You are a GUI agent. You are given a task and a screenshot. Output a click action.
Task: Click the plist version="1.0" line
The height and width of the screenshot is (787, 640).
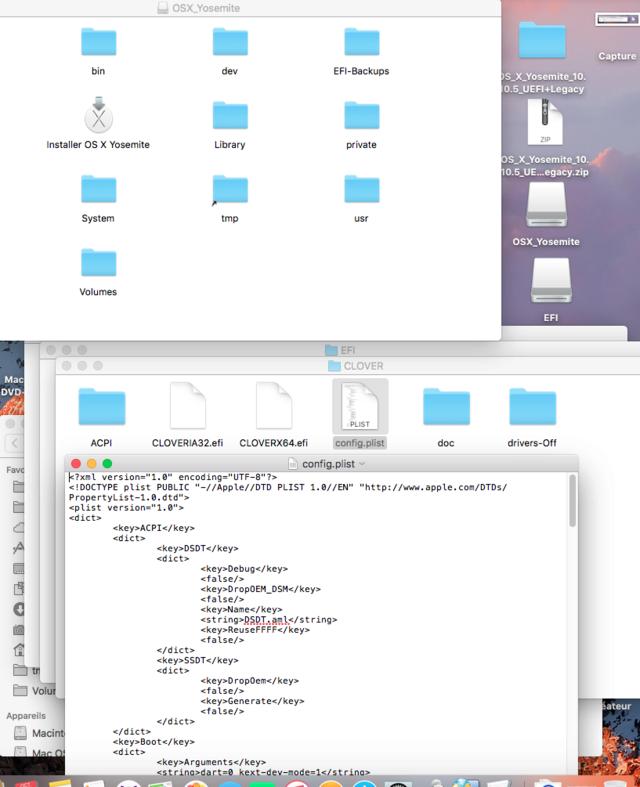point(126,508)
